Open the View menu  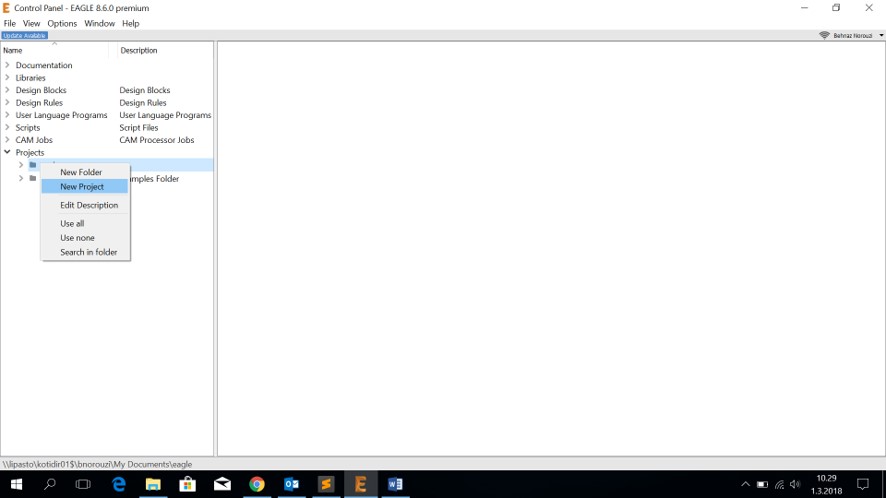(31, 23)
